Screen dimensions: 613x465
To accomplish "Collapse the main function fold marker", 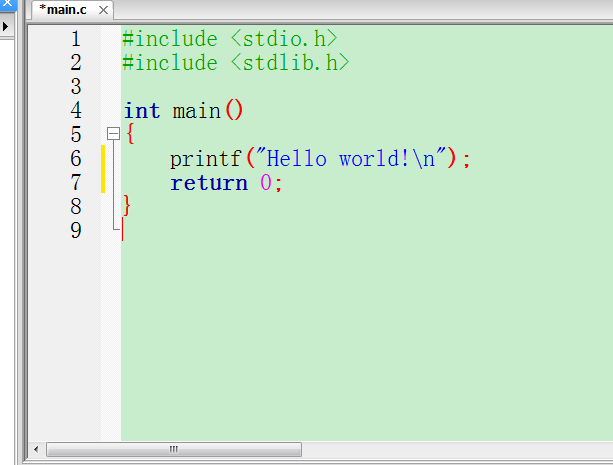I will pyautogui.click(x=113, y=134).
